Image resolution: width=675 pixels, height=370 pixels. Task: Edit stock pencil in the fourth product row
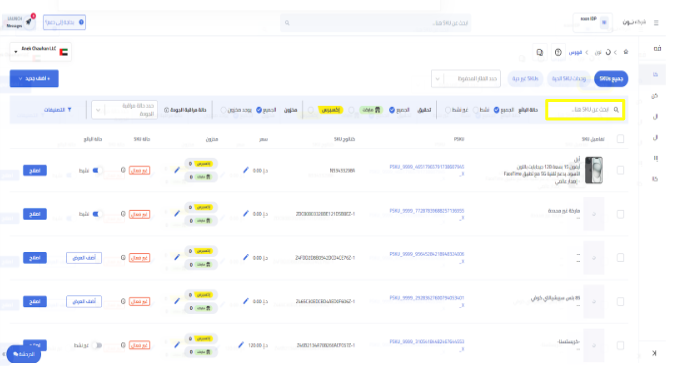177,301
